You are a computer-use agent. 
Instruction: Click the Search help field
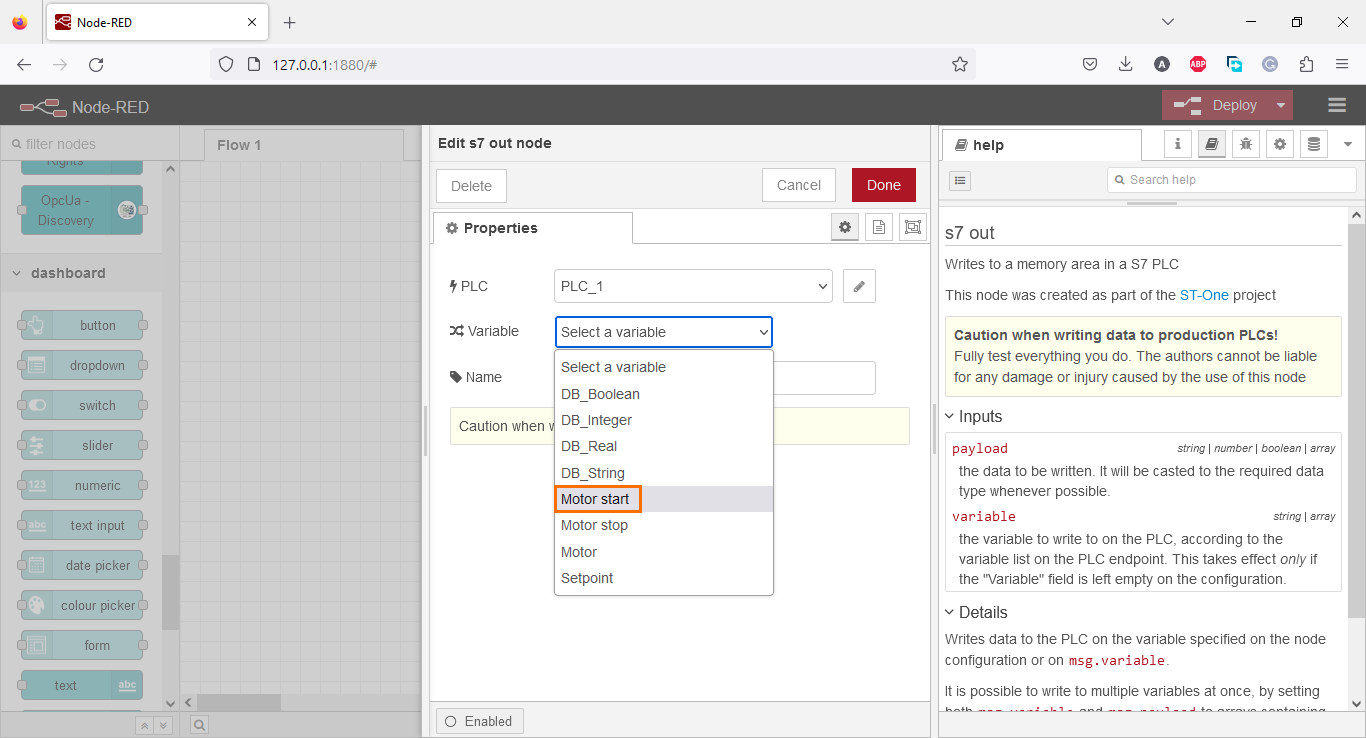click(x=1233, y=180)
